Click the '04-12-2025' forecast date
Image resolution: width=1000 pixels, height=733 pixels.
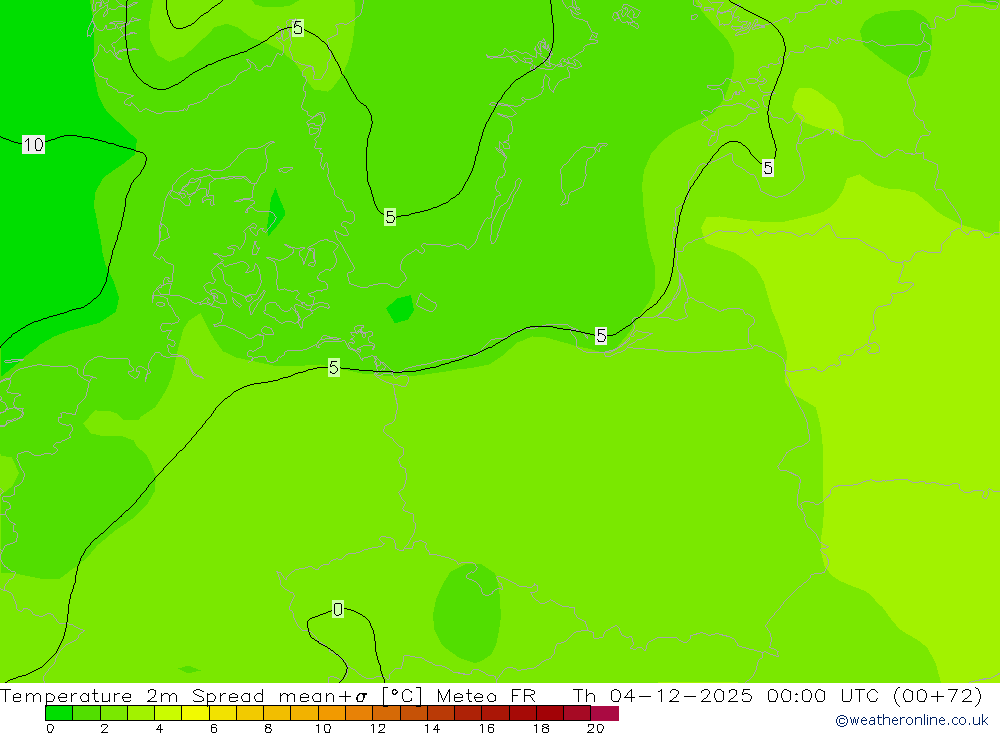[x=681, y=695]
